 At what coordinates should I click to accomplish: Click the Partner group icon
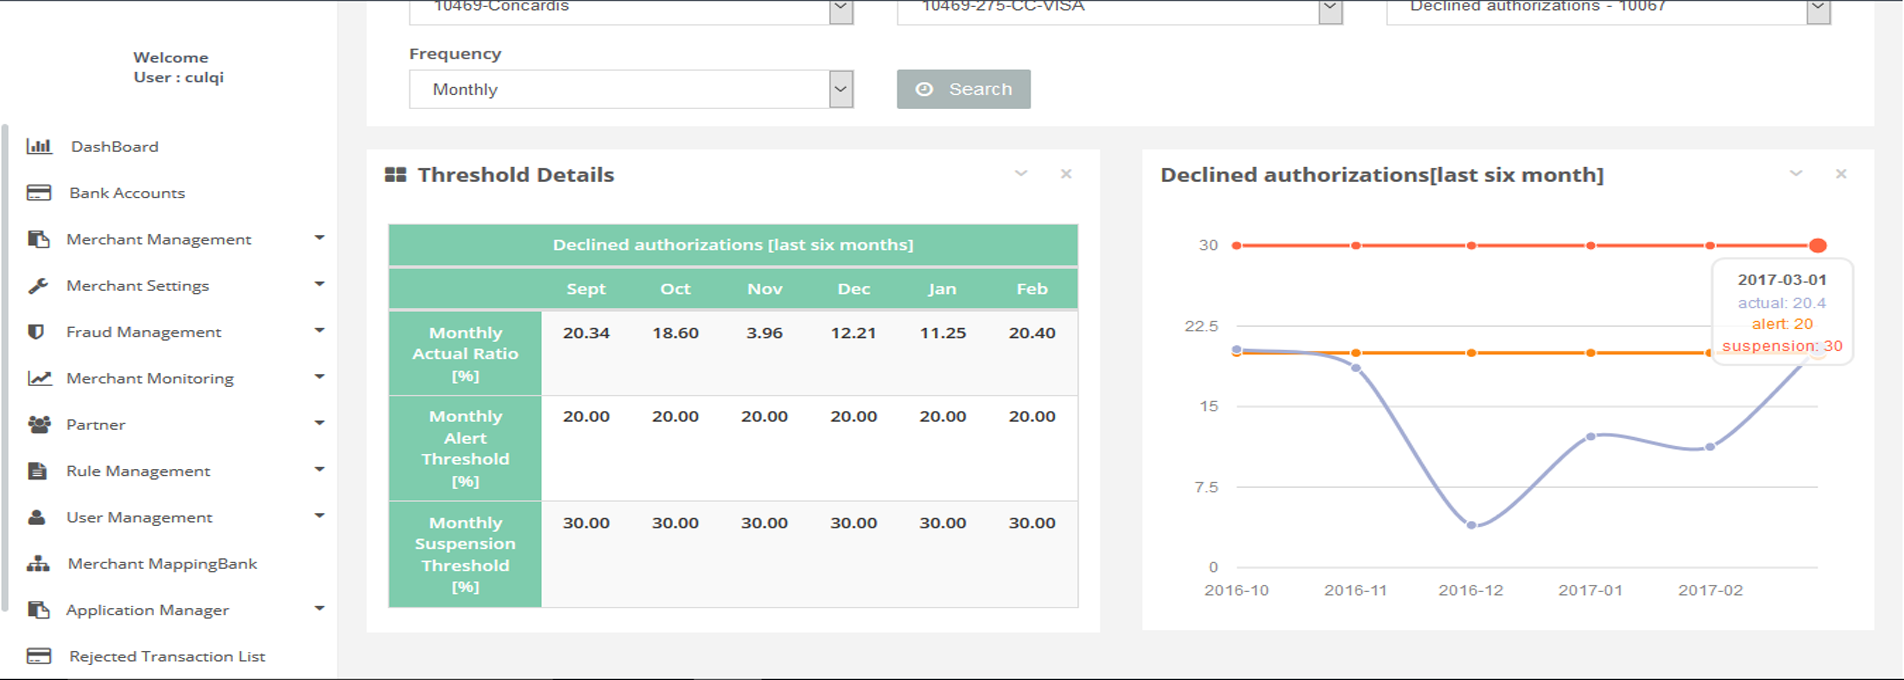39,425
